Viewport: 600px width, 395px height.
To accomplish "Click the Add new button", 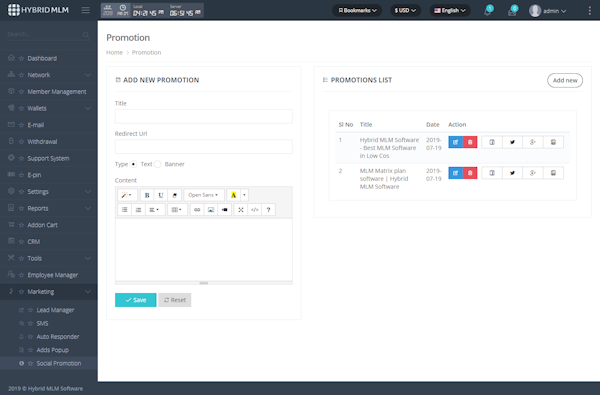I will (x=565, y=80).
